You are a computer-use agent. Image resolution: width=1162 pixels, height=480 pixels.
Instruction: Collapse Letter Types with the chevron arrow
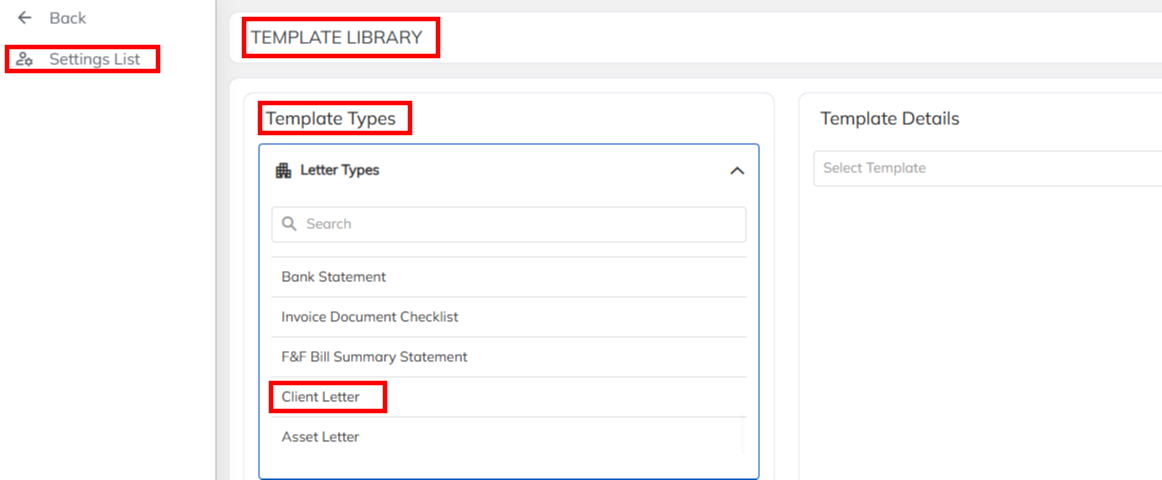click(x=737, y=171)
